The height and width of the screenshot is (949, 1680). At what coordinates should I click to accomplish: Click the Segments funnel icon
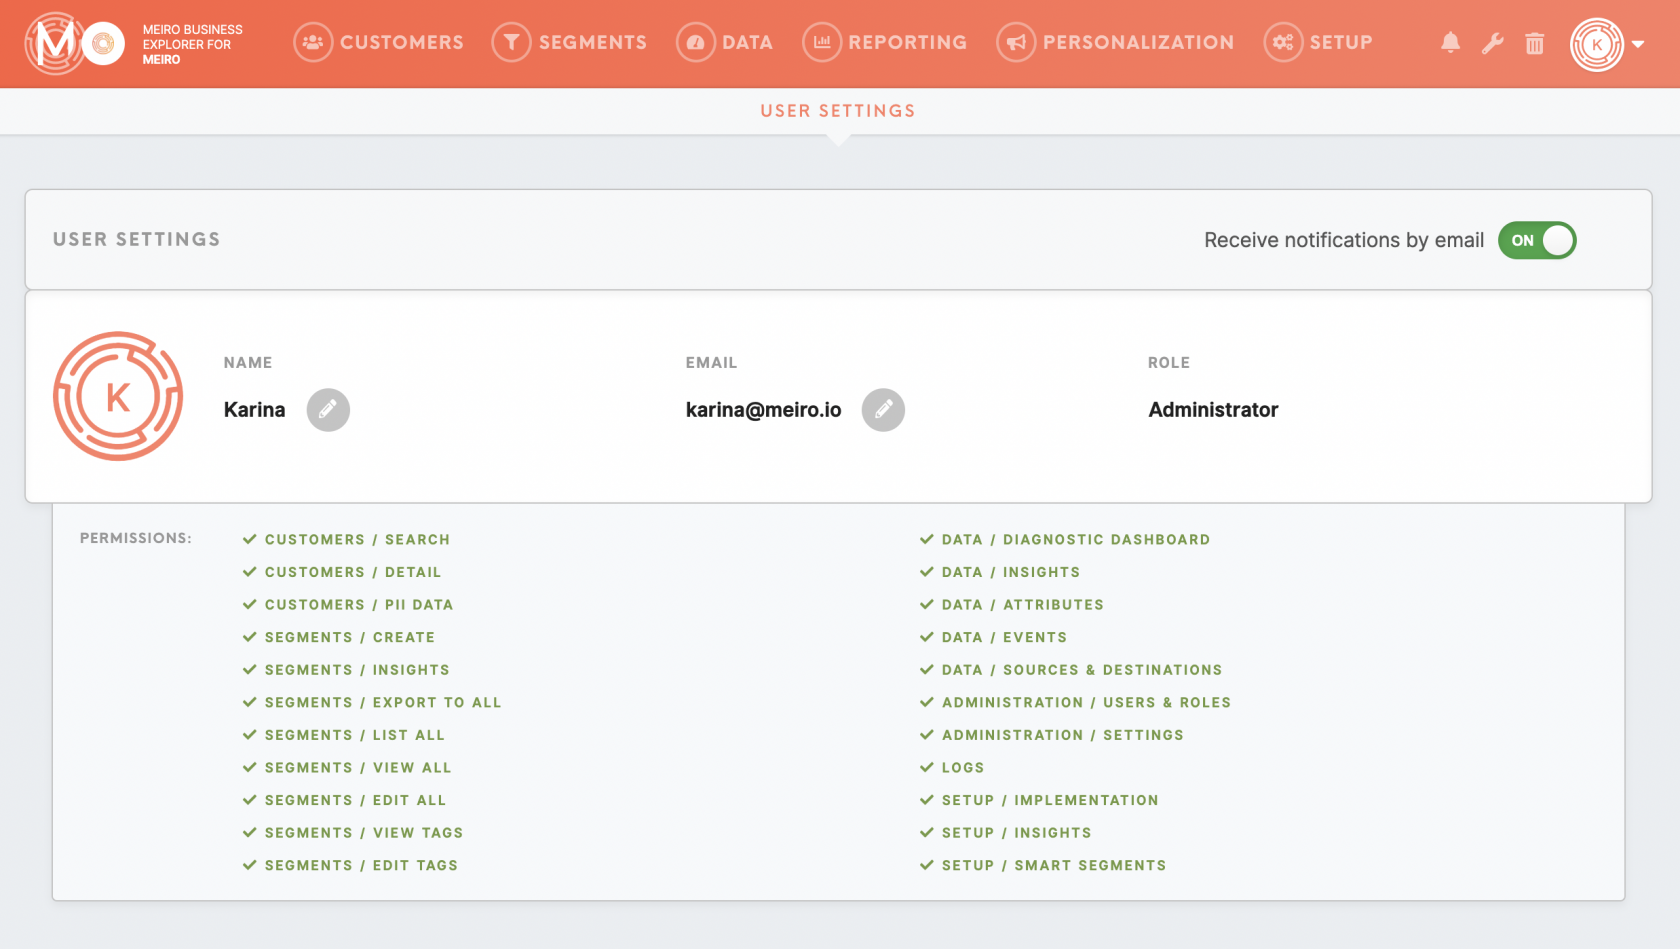[511, 43]
